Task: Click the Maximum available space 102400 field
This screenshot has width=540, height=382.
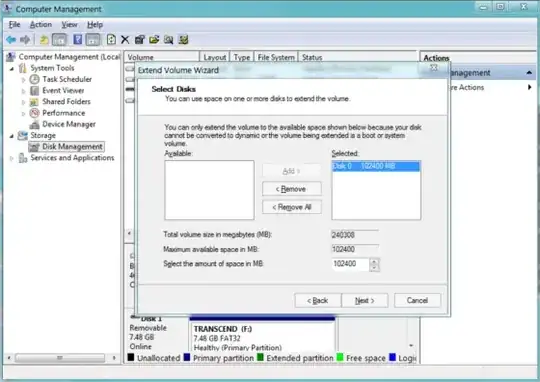Action: [355, 249]
